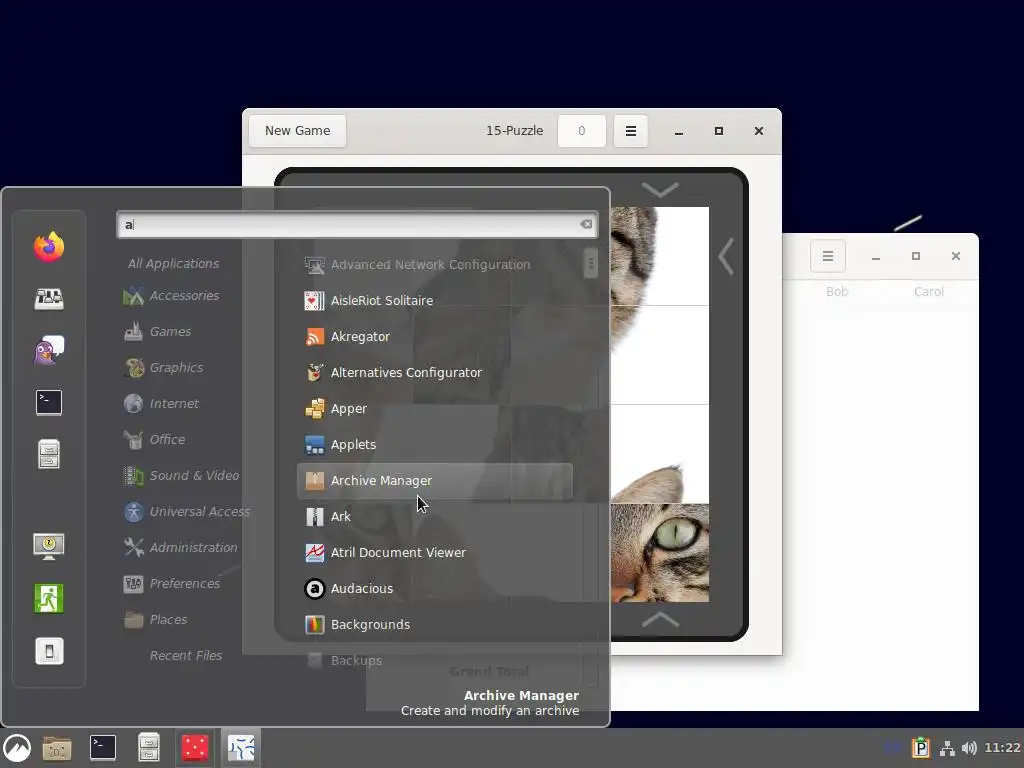
Task: Click the application list scrollbar handle
Action: click(x=590, y=263)
